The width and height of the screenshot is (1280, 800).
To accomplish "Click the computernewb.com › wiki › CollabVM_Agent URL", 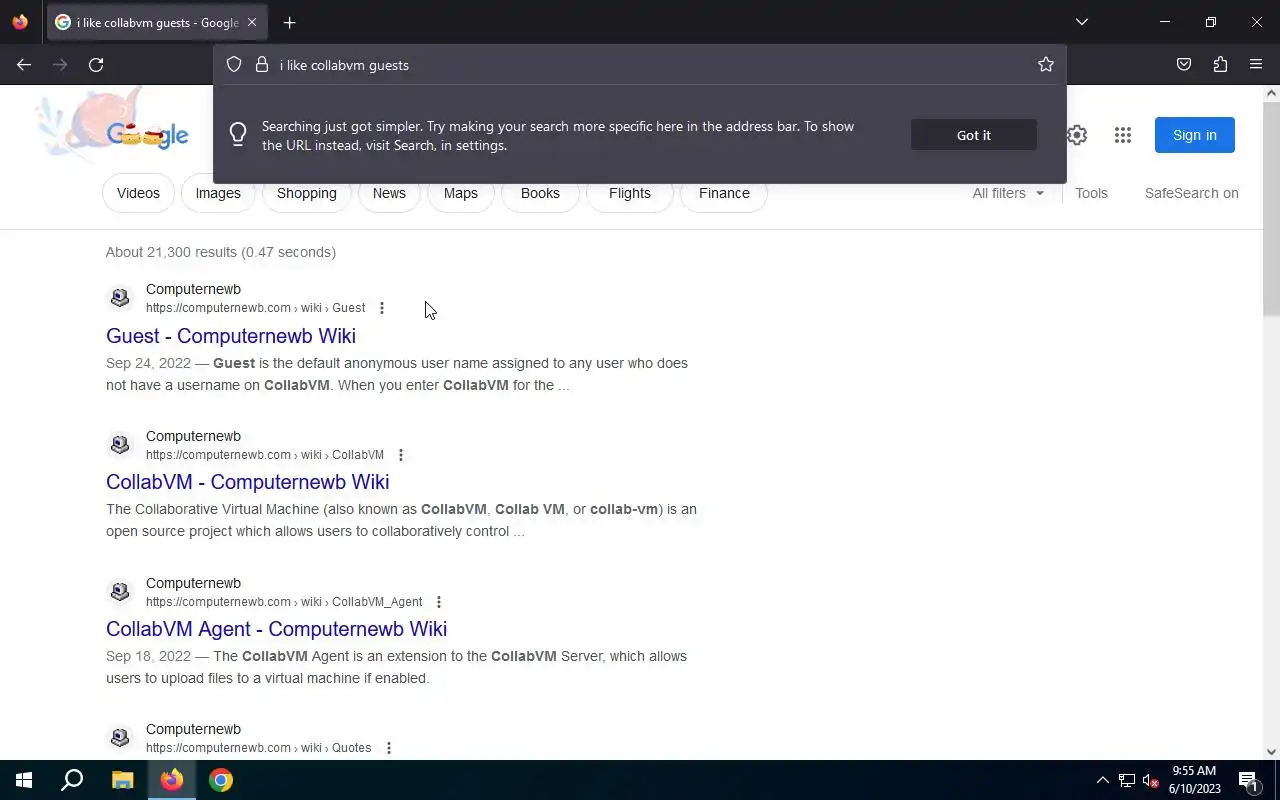I will click(x=284, y=602).
